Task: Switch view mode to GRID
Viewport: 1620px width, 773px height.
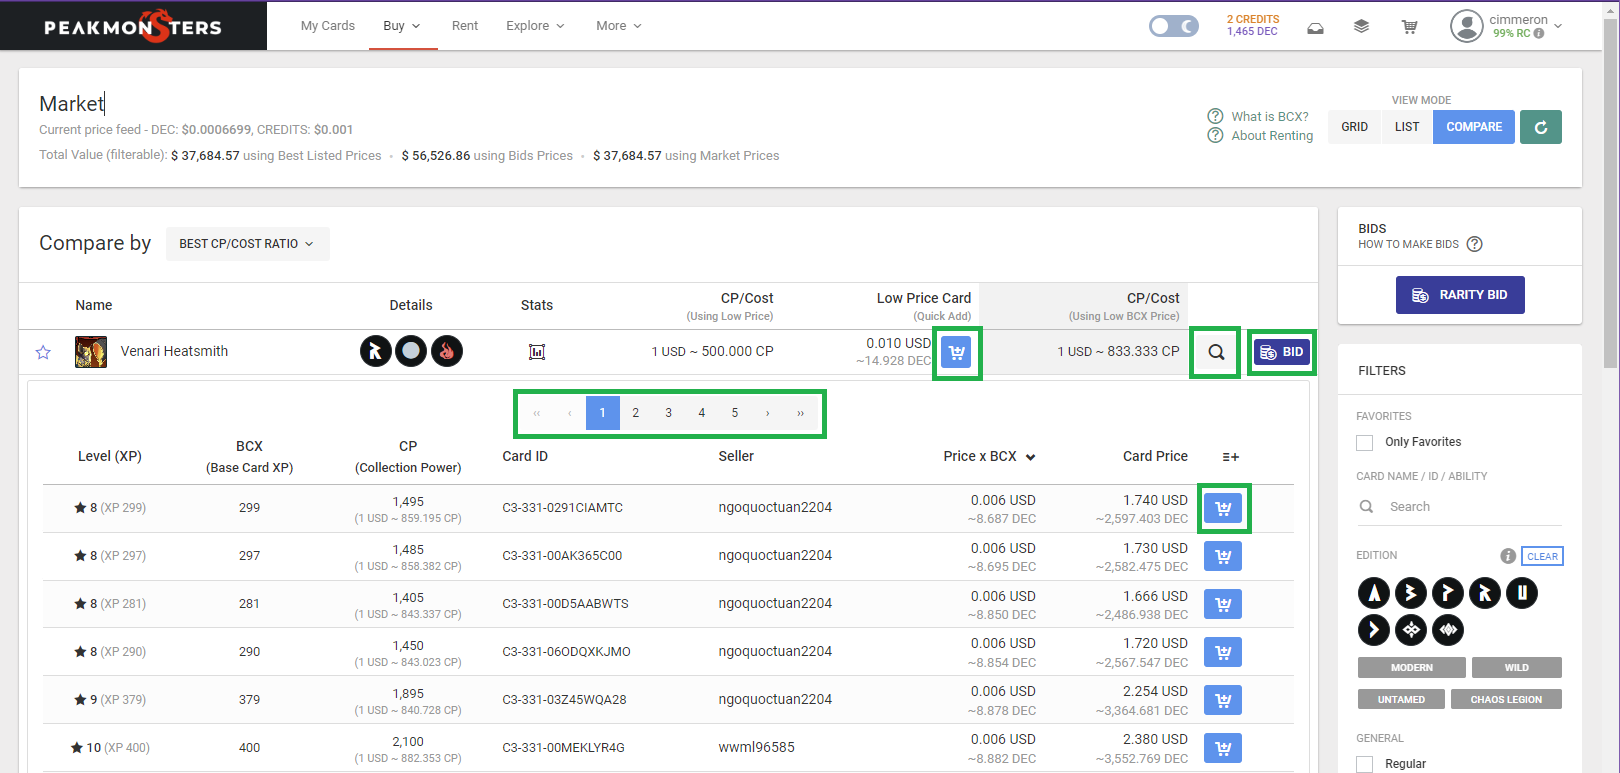Action: 1355,127
